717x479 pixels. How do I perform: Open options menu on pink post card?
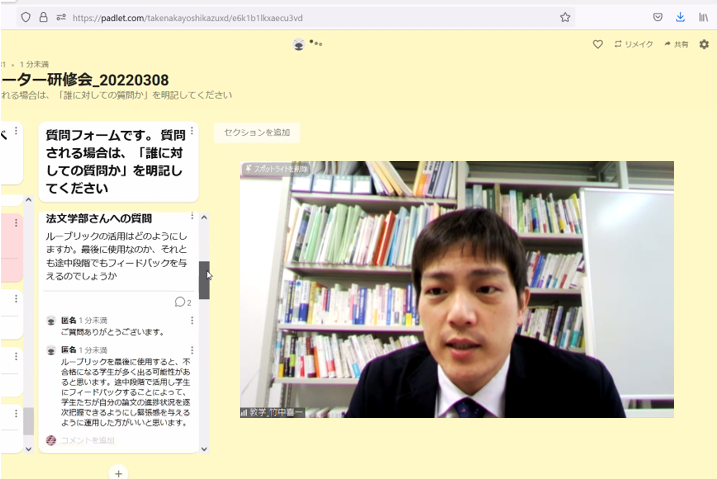click(x=16, y=223)
